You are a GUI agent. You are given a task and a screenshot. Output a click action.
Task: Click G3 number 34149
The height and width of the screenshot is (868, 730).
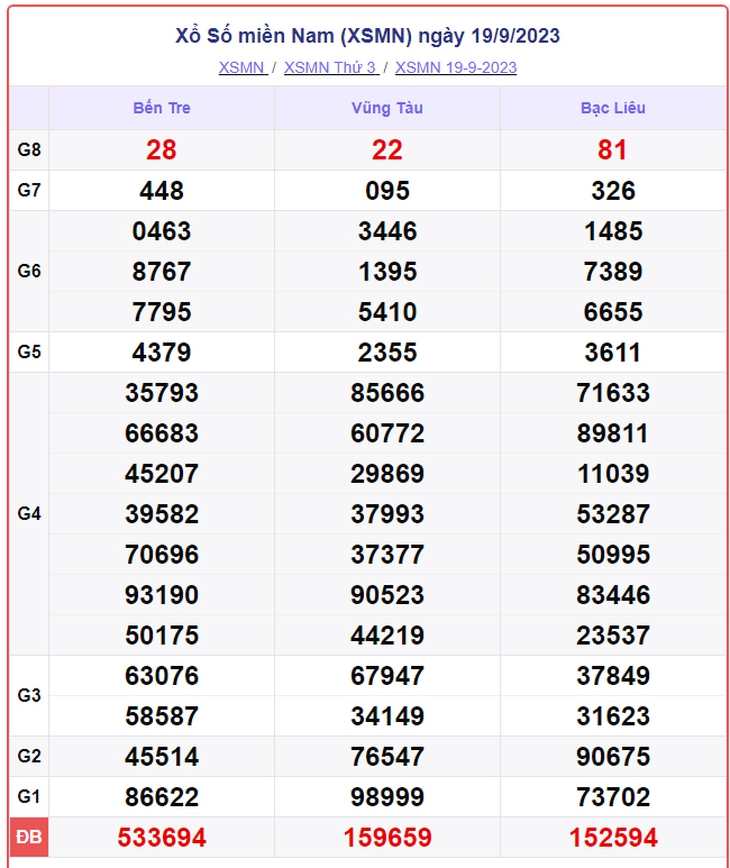tap(387, 716)
